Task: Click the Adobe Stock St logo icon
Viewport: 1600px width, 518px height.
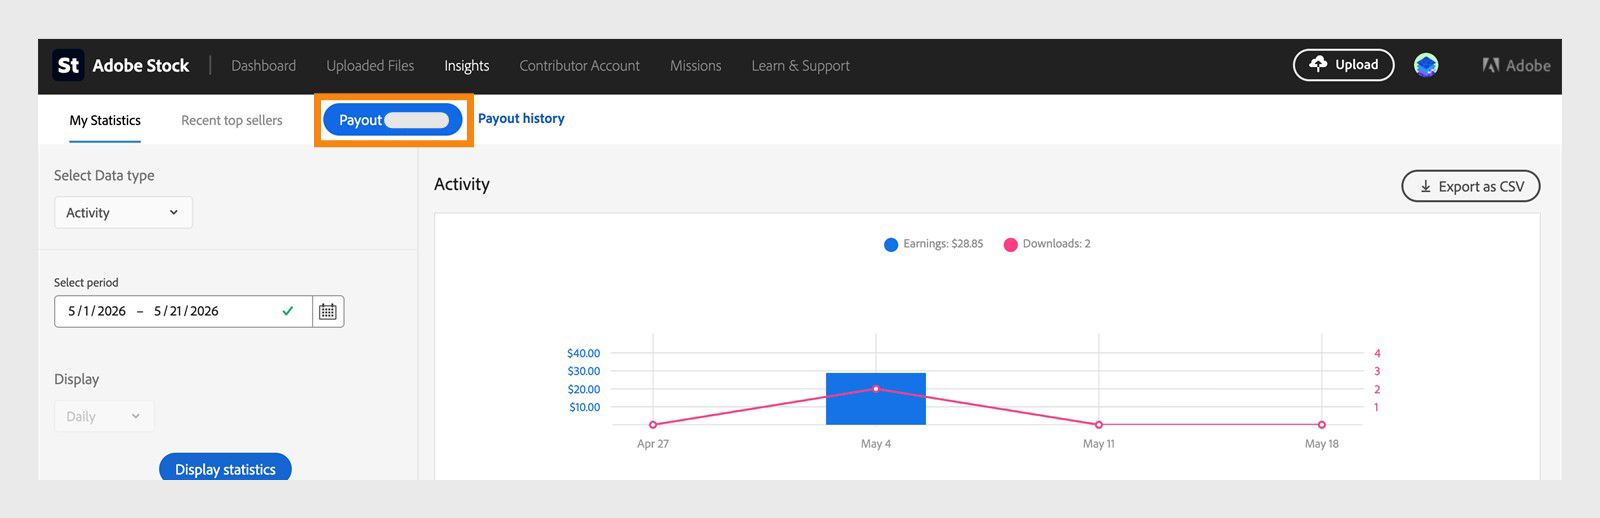Action: pyautogui.click(x=68, y=65)
